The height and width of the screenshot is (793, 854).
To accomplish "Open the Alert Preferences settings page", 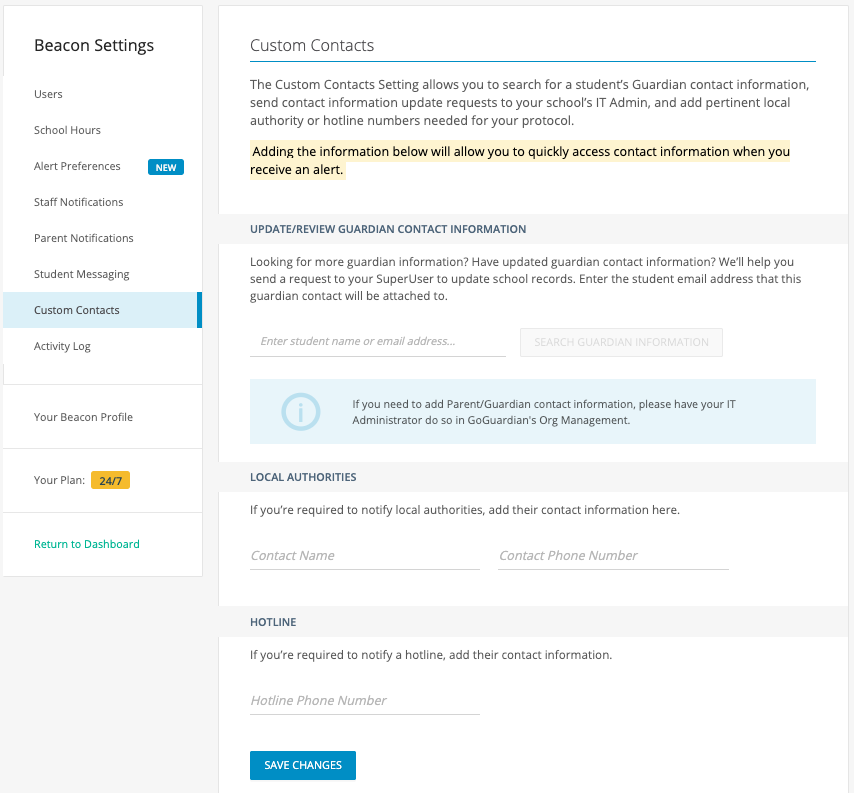I will tap(79, 166).
